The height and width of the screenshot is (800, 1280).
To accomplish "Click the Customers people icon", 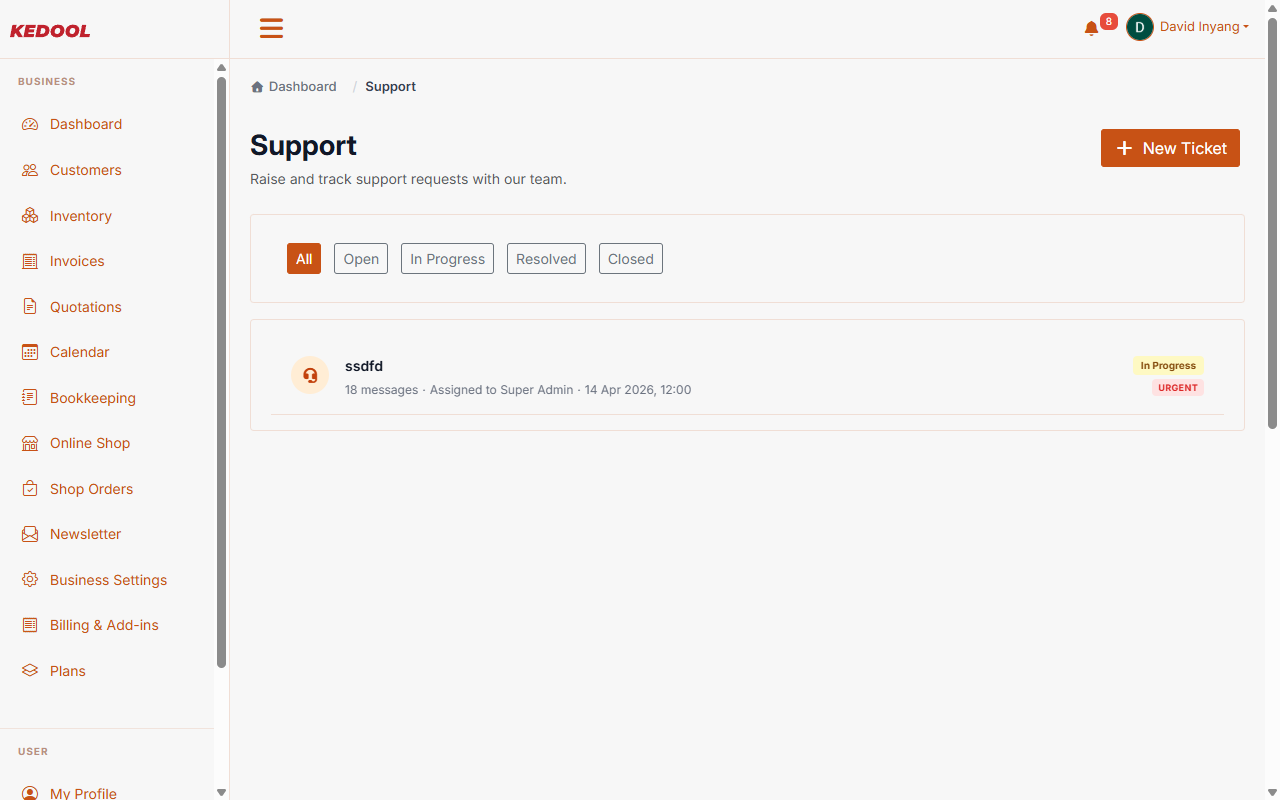I will tap(30, 170).
